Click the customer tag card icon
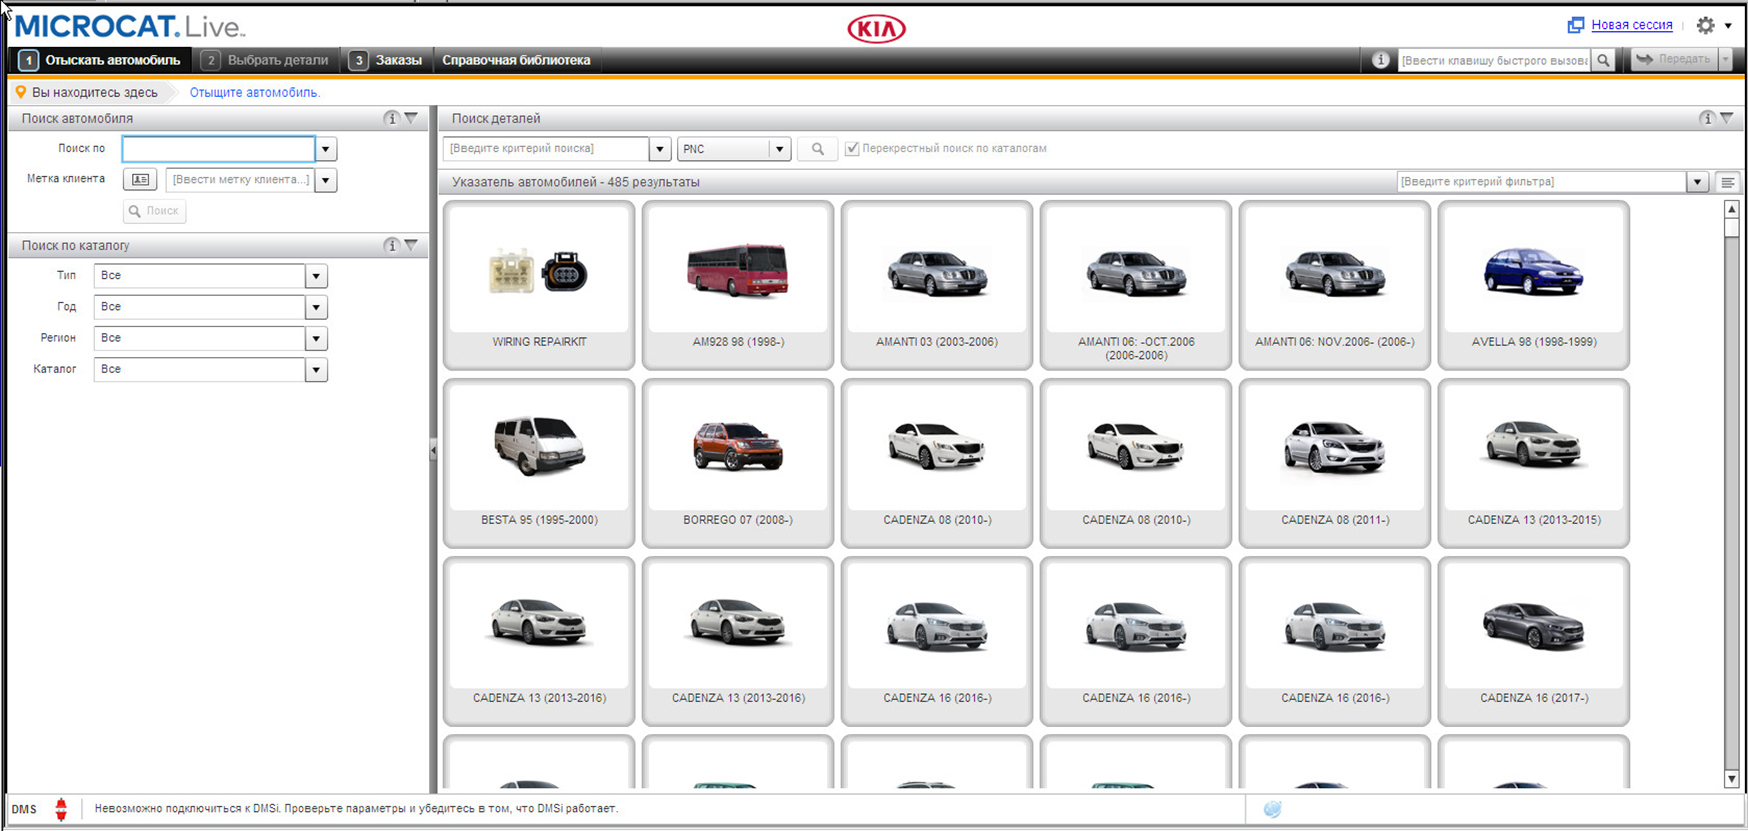This screenshot has width=1748, height=831. (x=140, y=180)
